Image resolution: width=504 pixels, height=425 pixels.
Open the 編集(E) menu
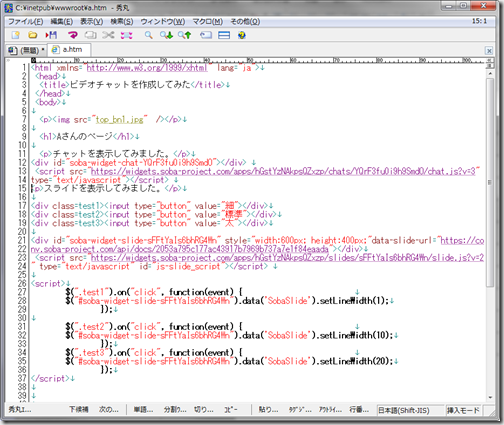tap(62, 22)
